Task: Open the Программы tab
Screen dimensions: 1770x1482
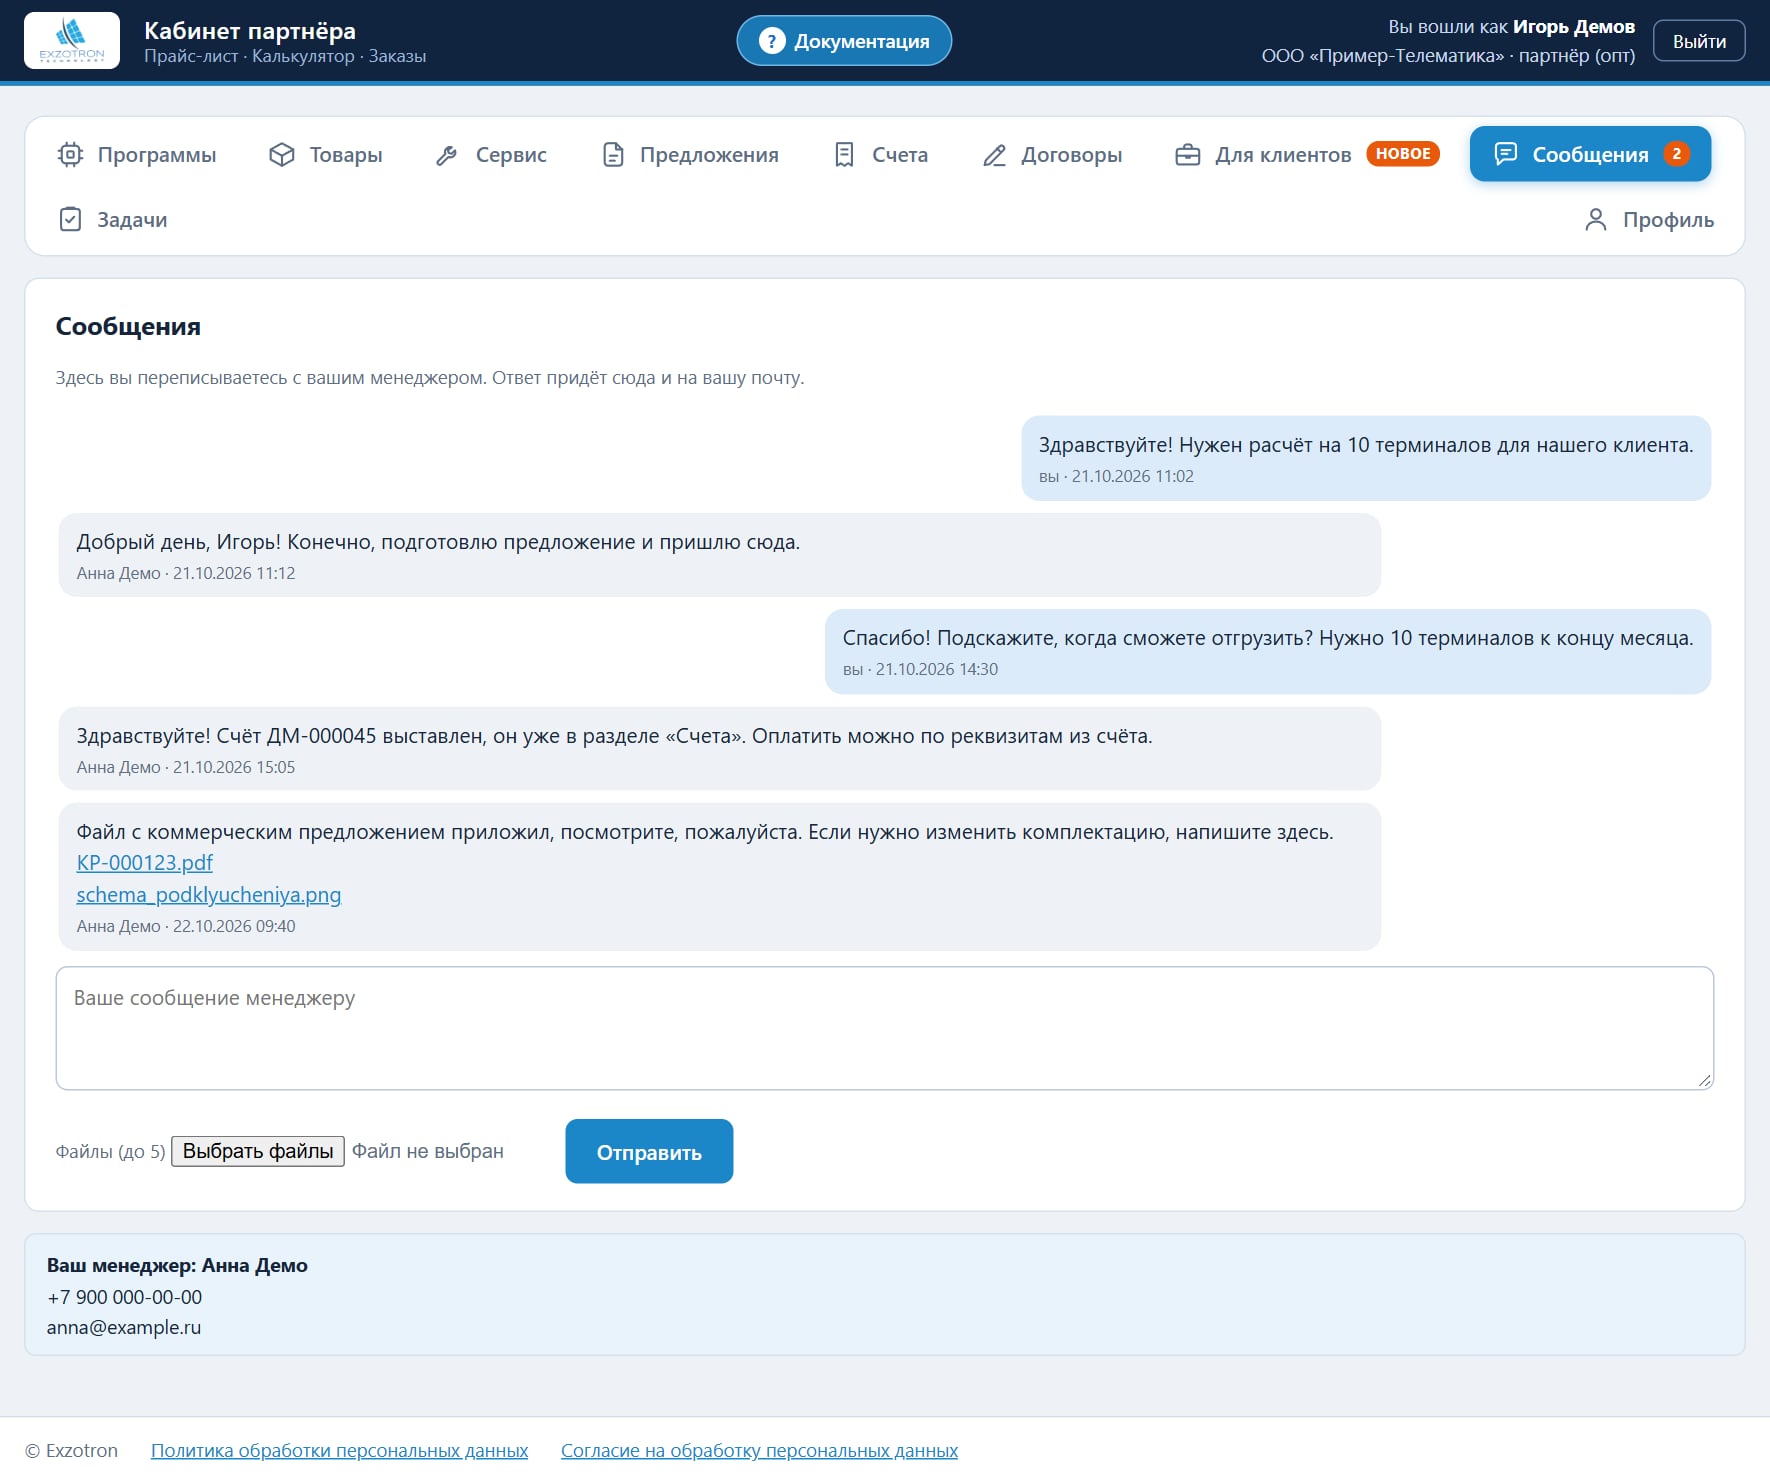Action: click(137, 155)
